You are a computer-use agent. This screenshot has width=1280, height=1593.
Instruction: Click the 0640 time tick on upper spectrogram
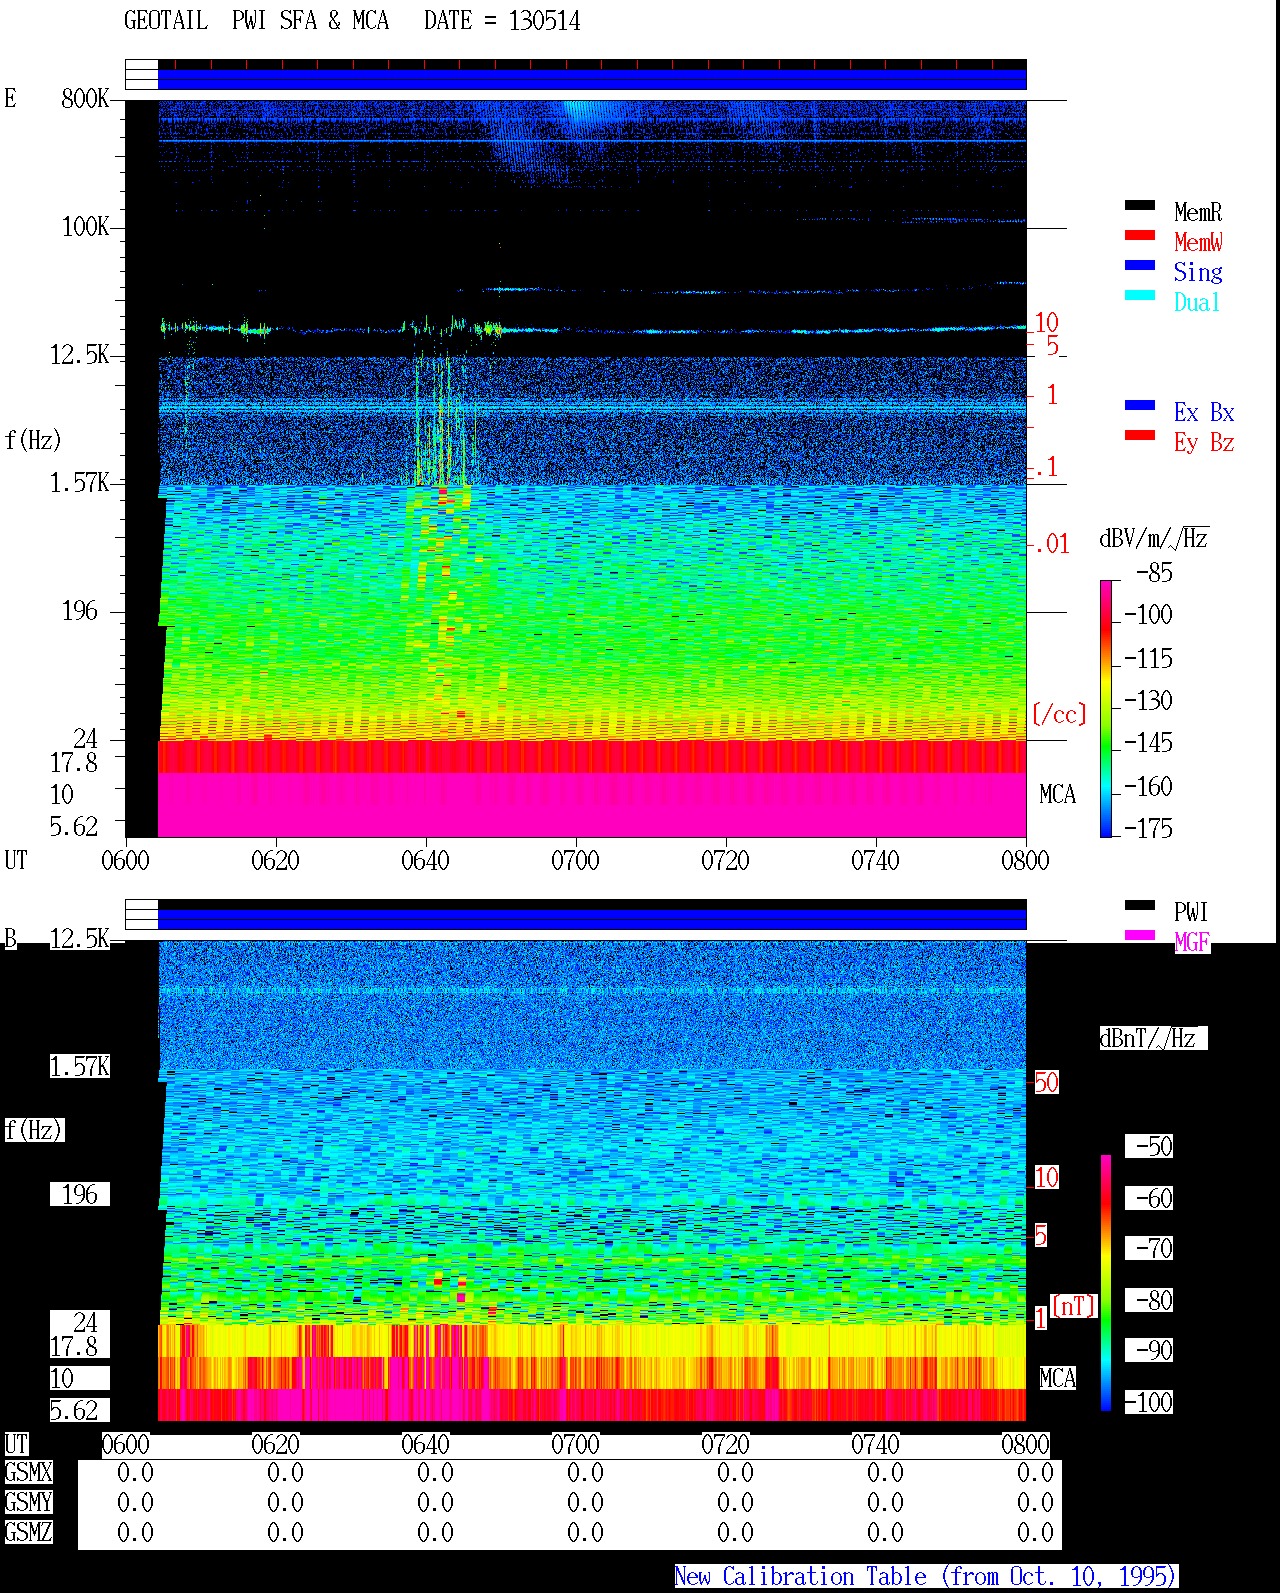[425, 860]
